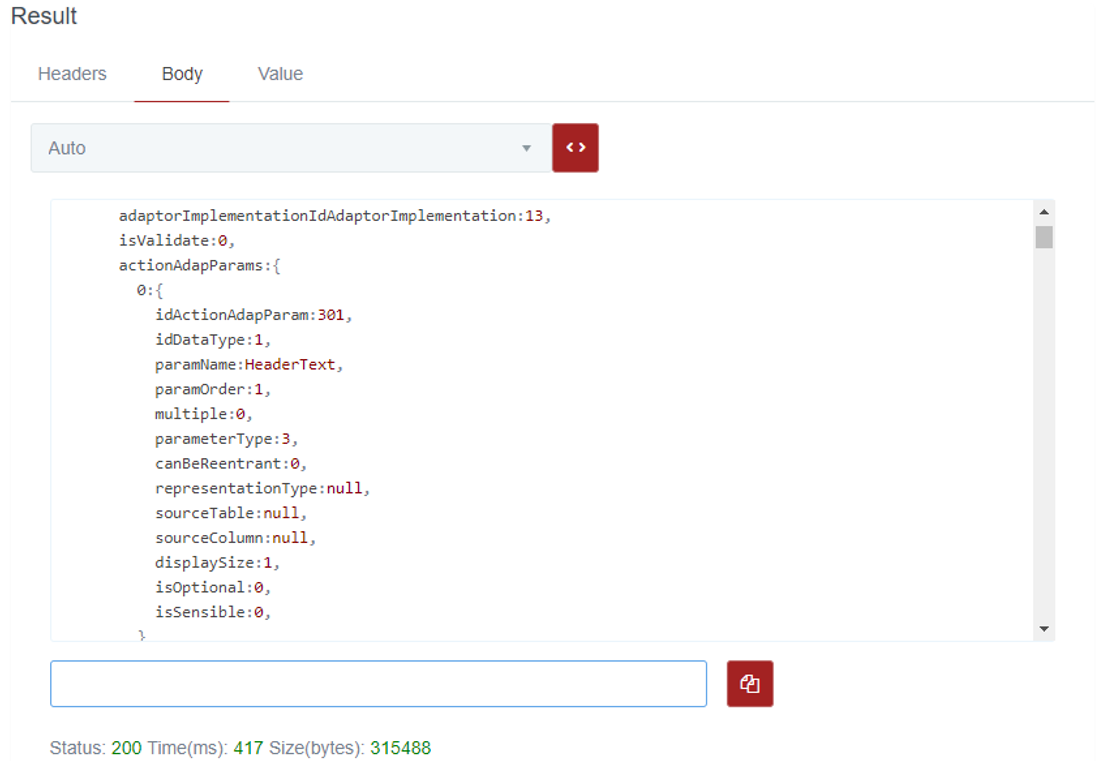Open the Value tab
1105x761 pixels.
coord(280,74)
